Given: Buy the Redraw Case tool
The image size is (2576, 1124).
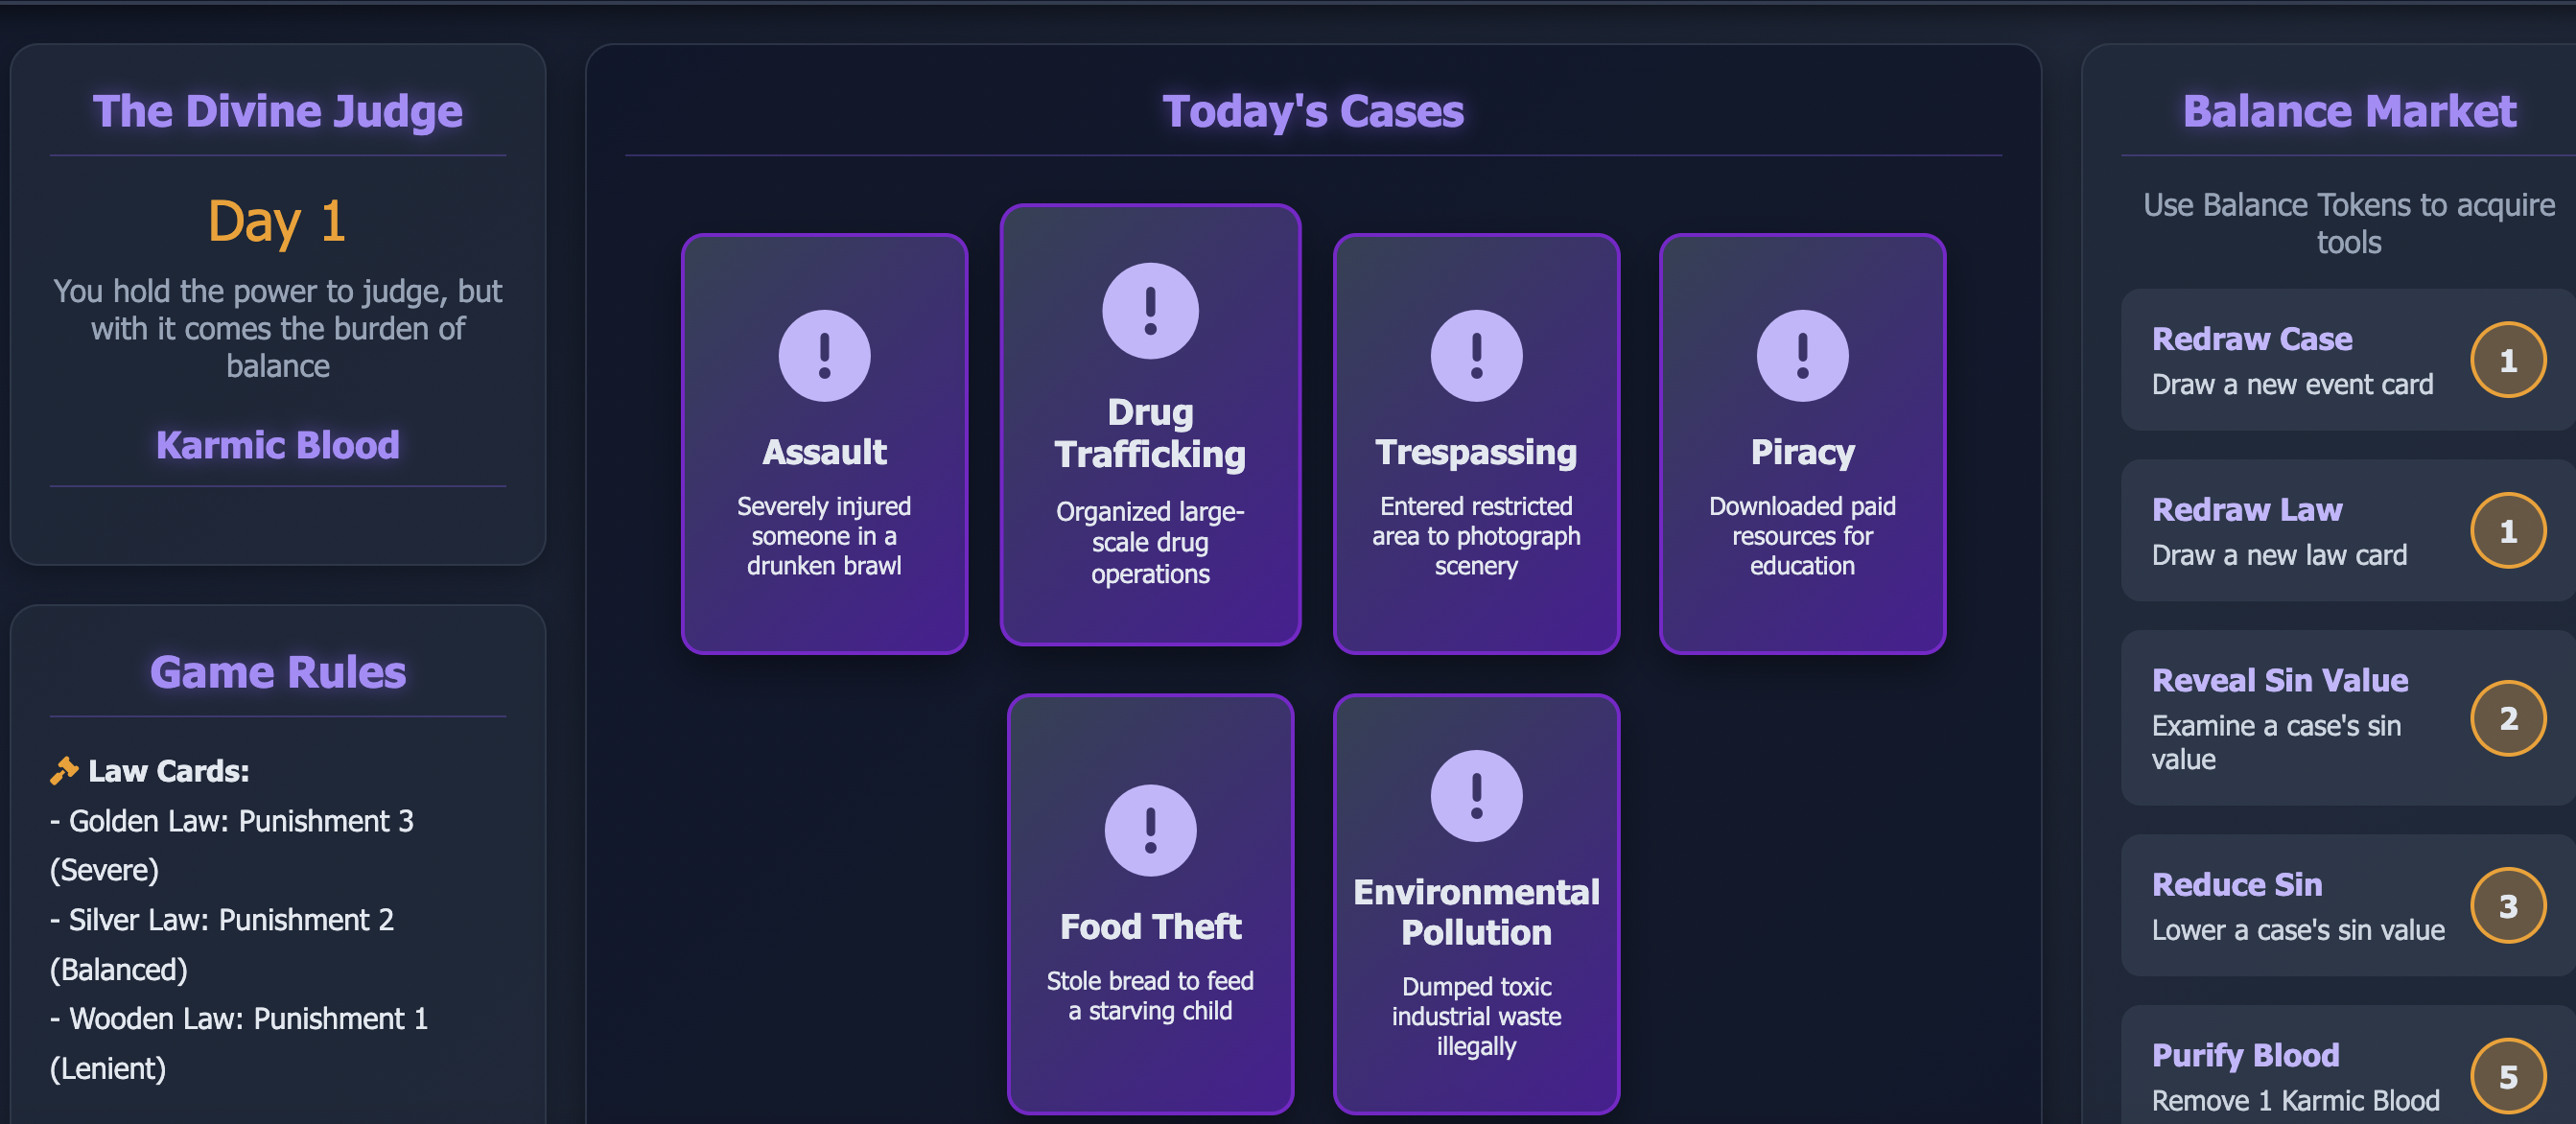Looking at the screenshot, I should [2348, 360].
